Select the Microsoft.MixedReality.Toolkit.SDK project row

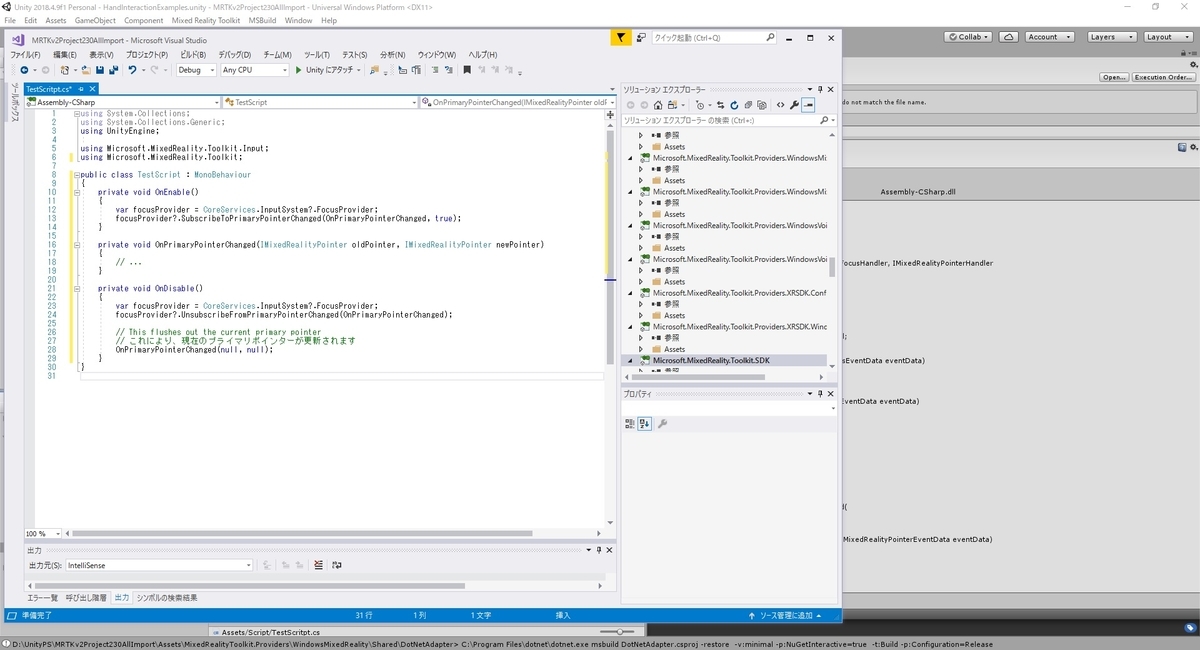click(725, 360)
